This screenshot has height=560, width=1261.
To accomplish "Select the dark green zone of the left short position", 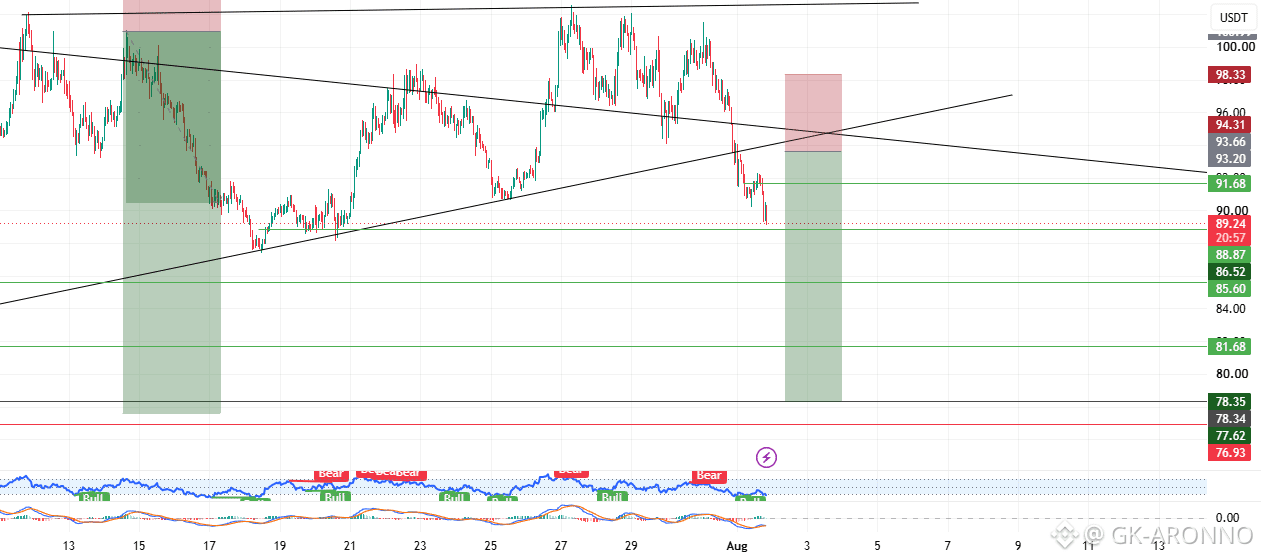I will (173, 117).
